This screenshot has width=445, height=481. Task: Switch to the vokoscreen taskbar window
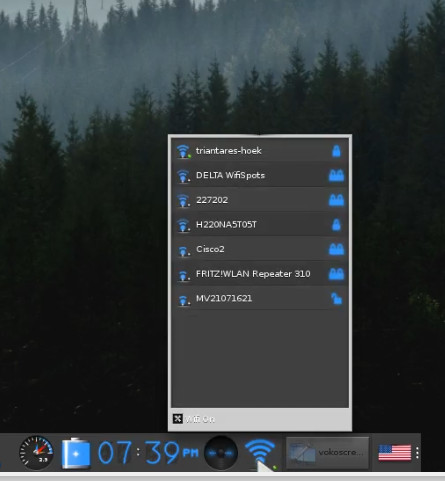pyautogui.click(x=328, y=453)
